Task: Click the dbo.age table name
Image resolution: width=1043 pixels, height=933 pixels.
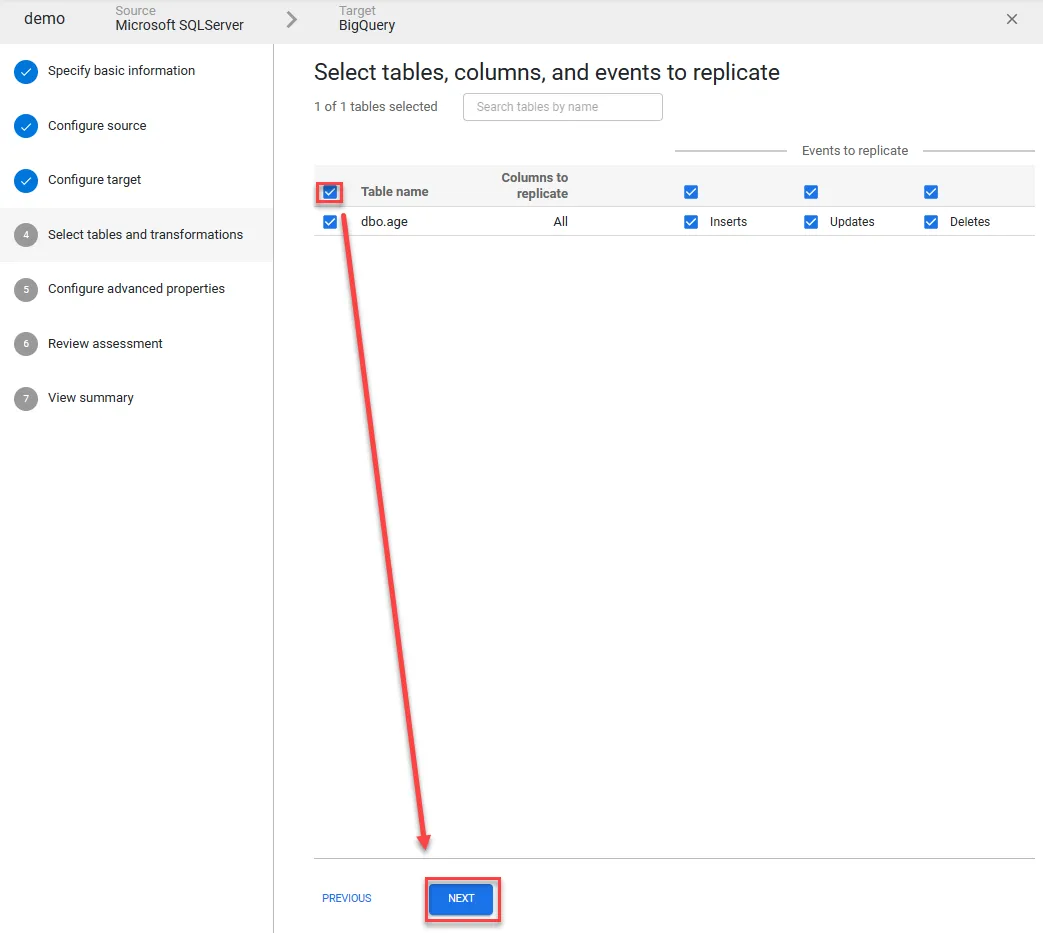Action: [x=384, y=222]
